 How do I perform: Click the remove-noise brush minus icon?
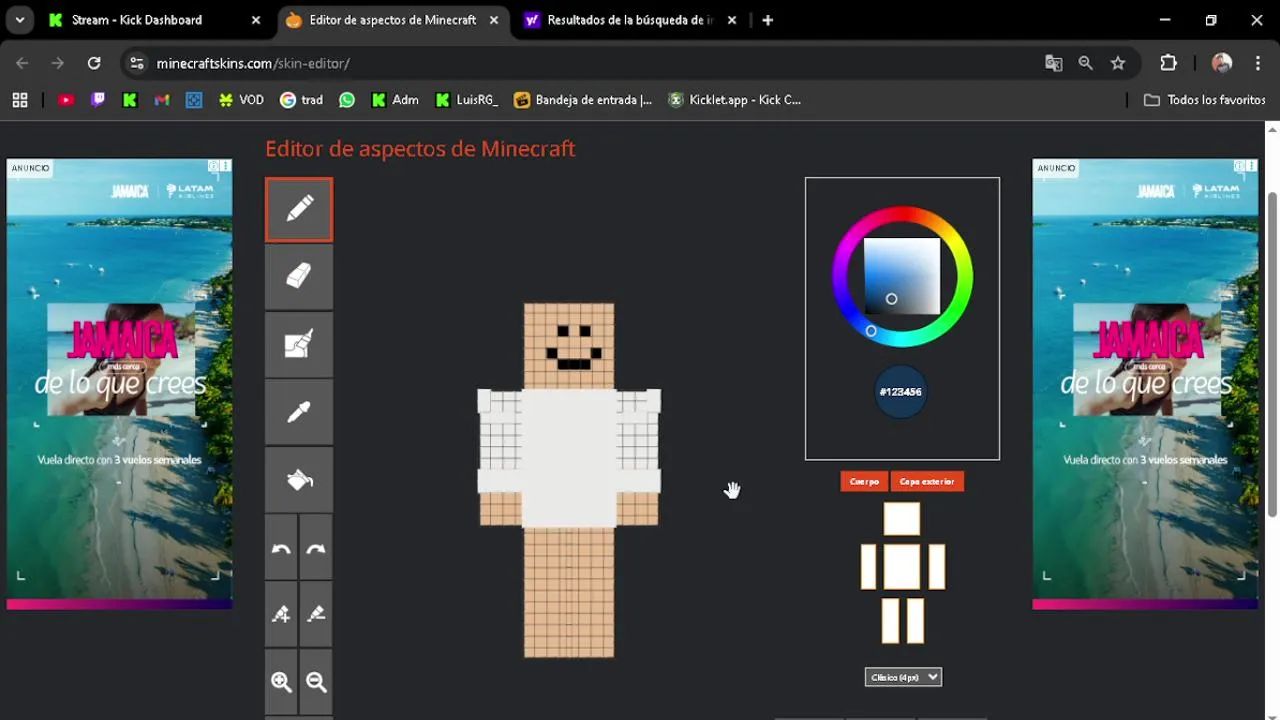tap(316, 615)
